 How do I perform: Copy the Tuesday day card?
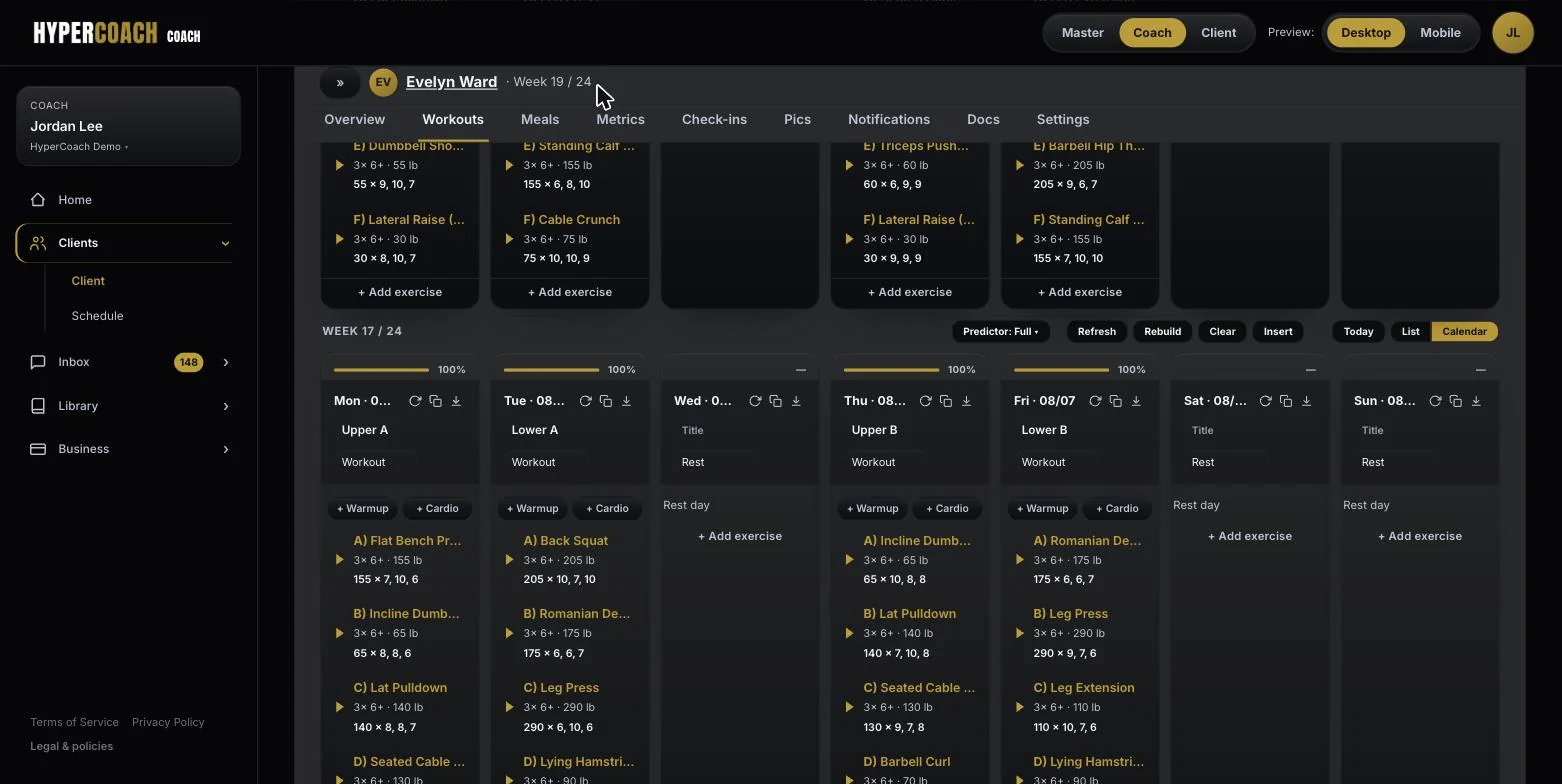[x=606, y=401]
